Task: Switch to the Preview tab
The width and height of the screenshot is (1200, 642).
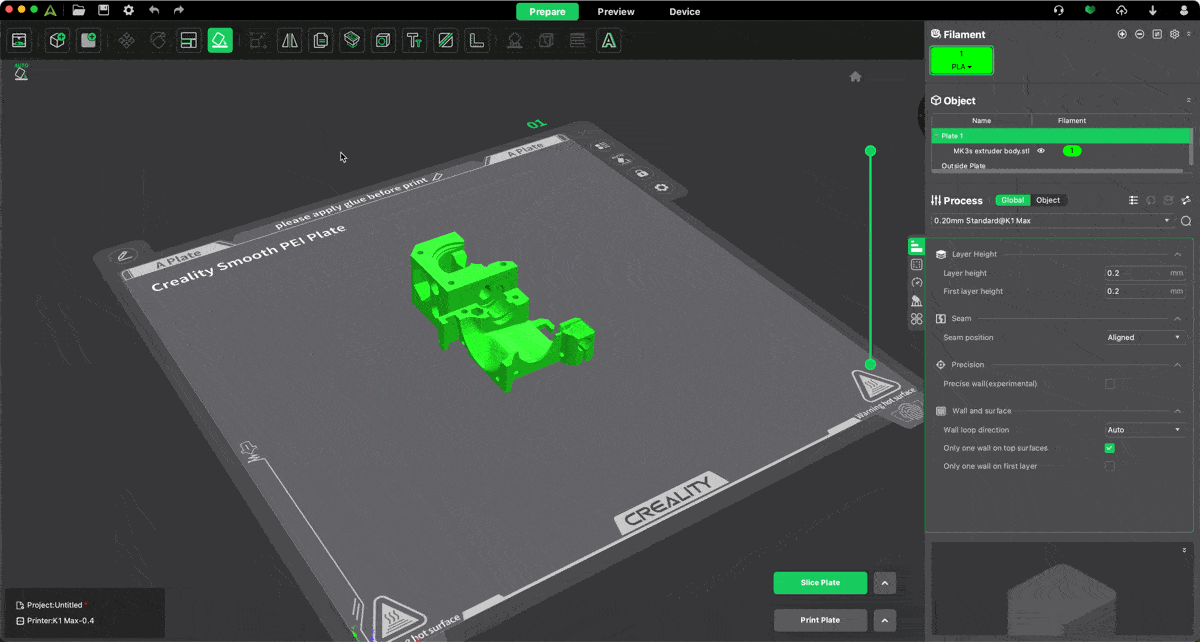Action: 616,12
